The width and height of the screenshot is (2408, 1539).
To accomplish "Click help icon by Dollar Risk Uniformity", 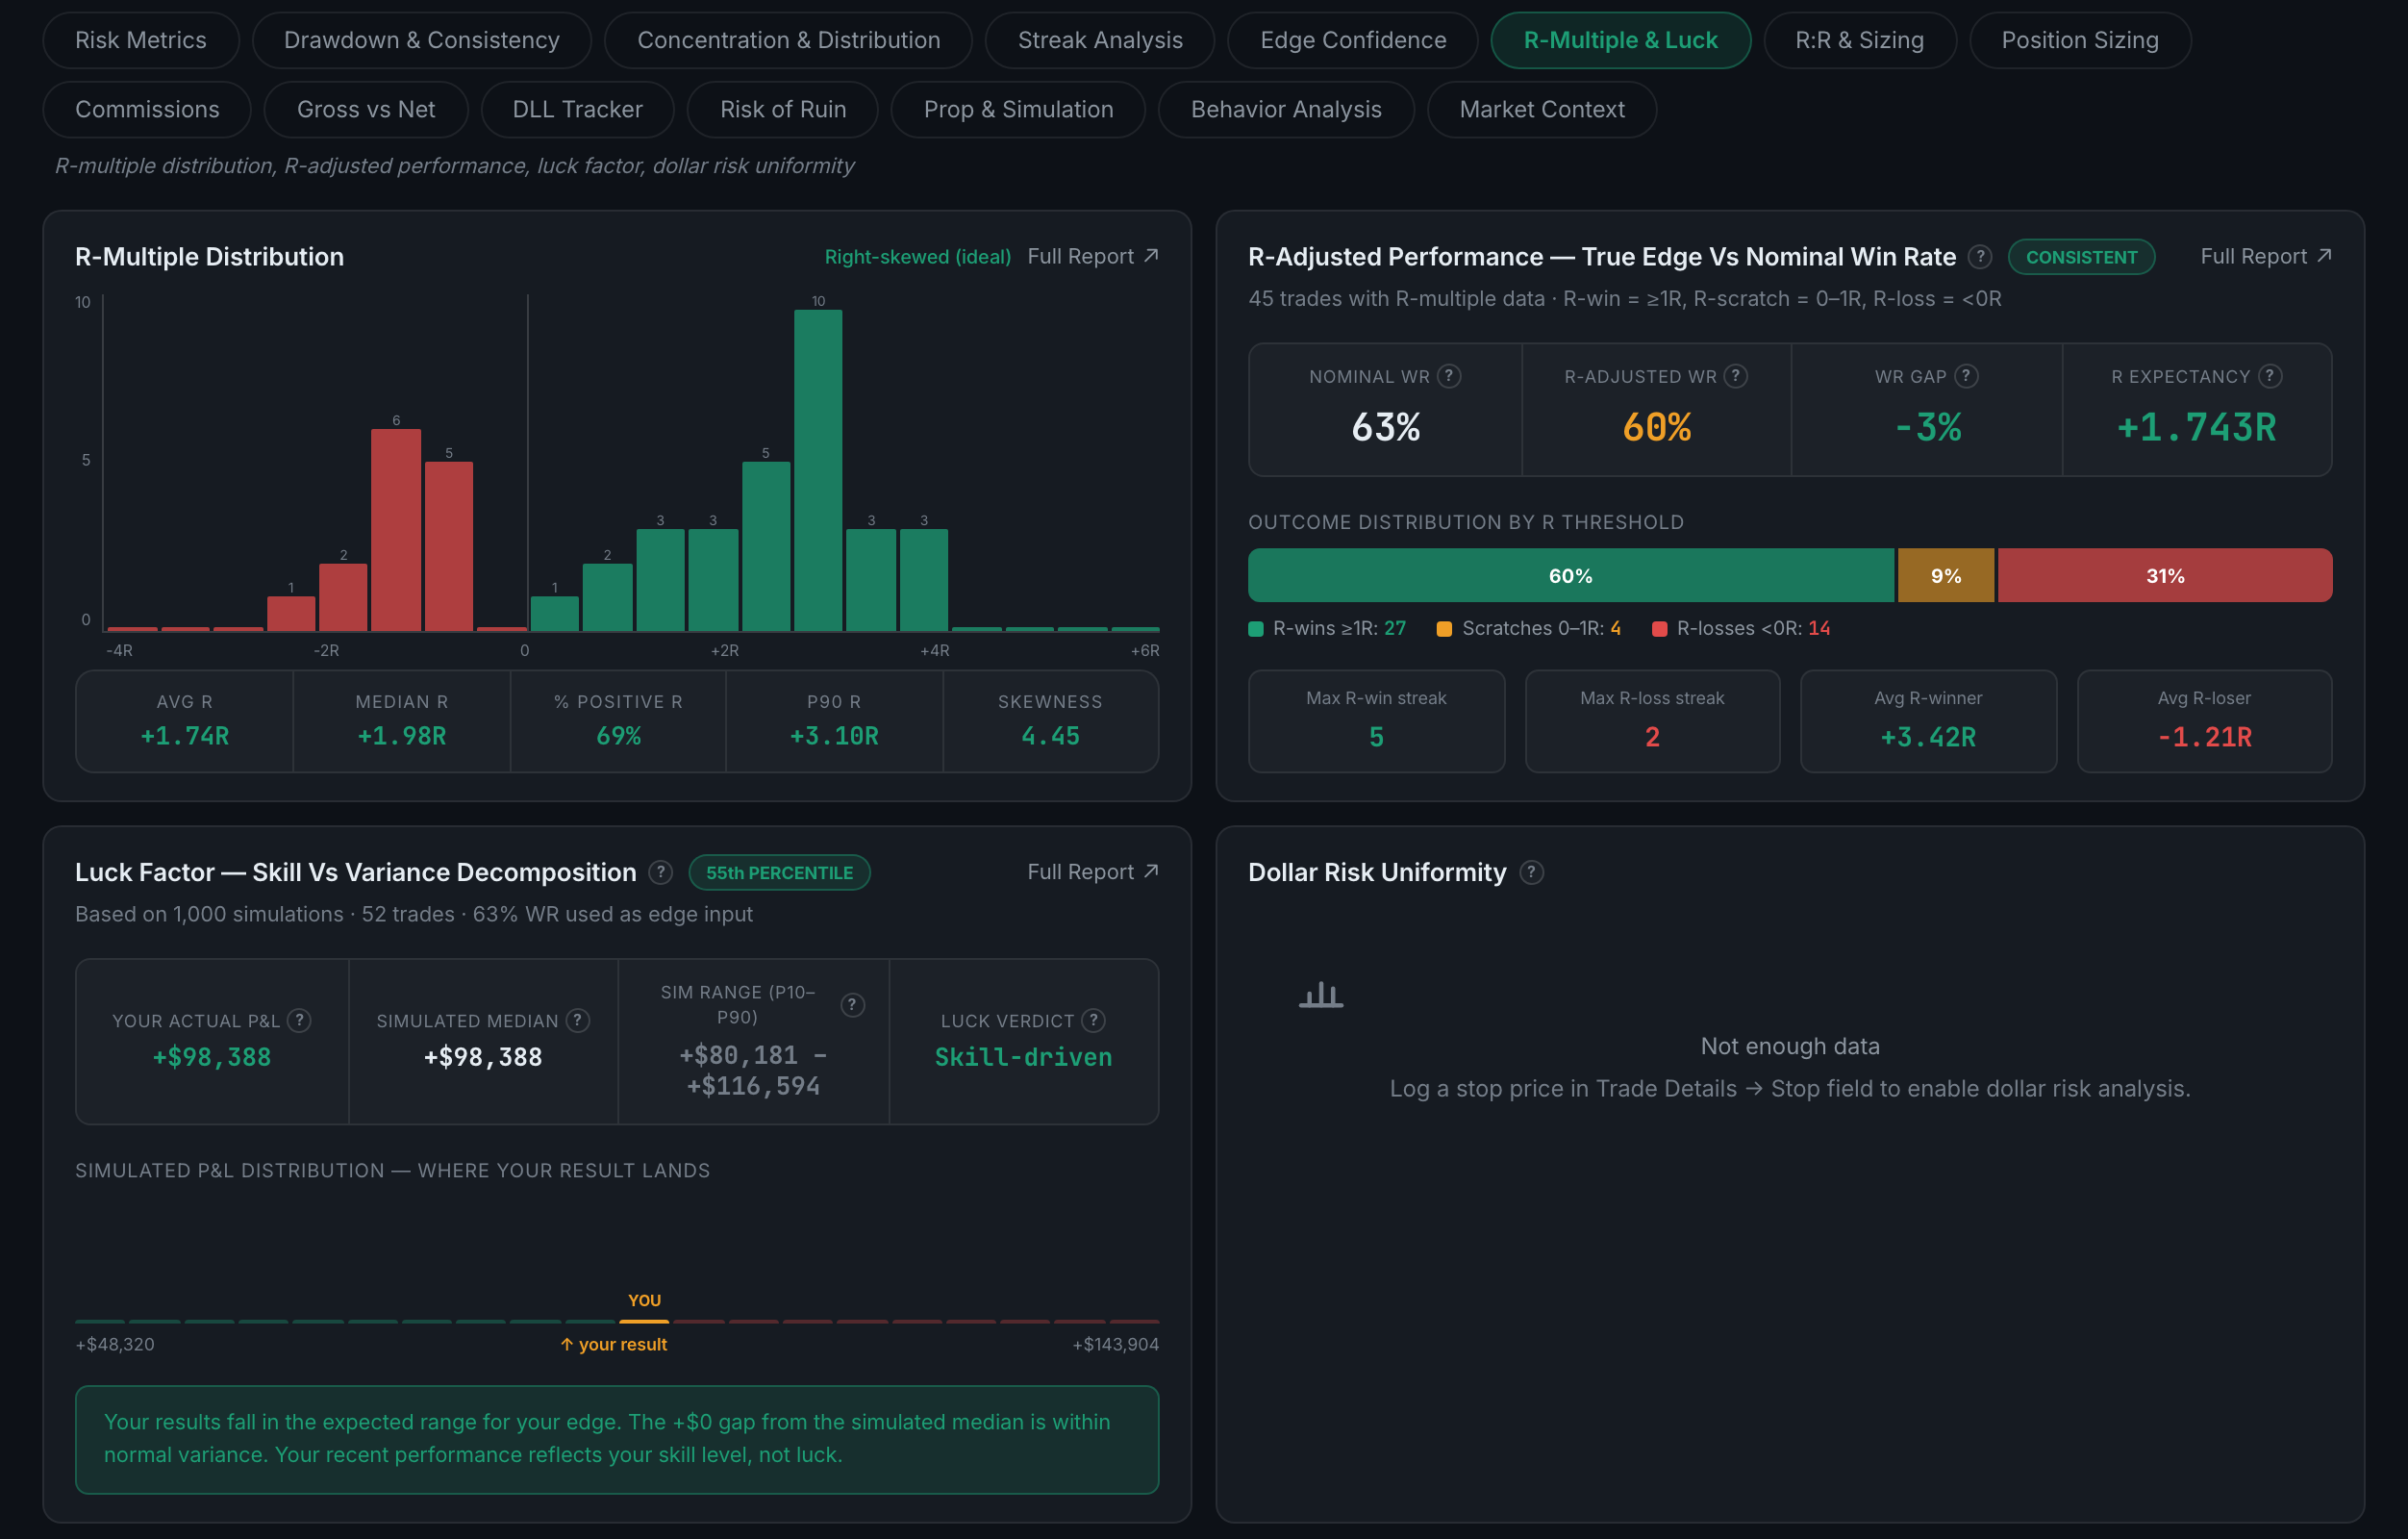I will pos(1531,872).
